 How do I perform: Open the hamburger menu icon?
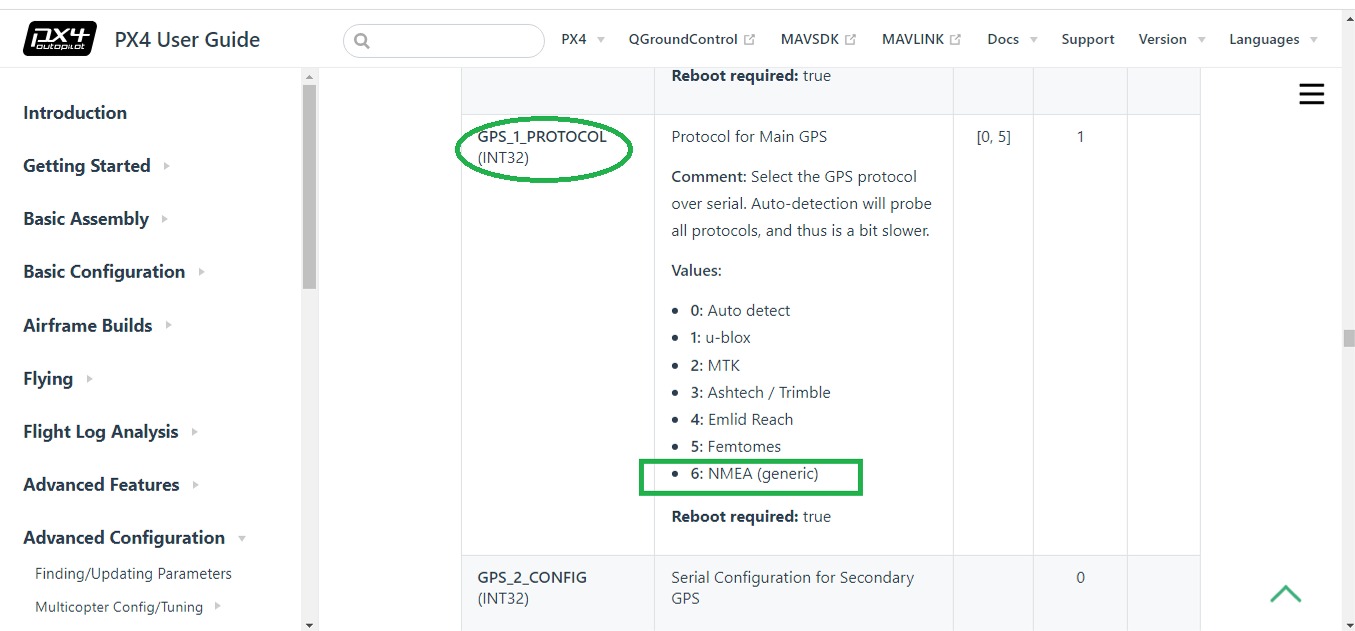click(x=1311, y=93)
